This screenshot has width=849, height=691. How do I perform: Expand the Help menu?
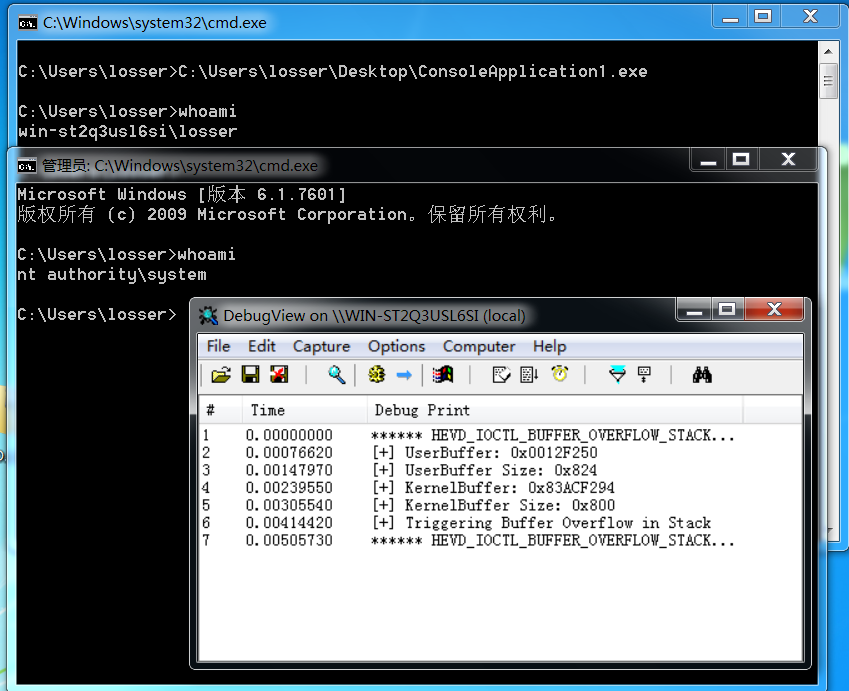tap(549, 346)
